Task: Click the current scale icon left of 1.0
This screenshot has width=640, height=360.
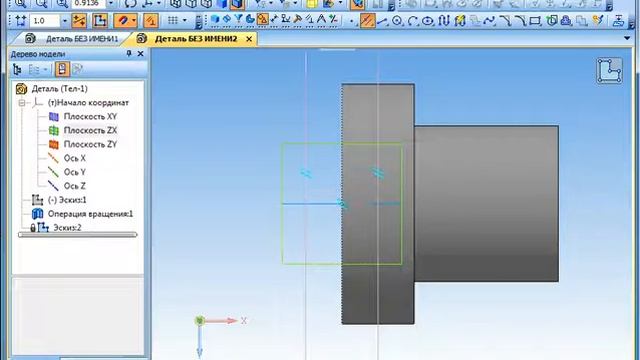Action: pos(20,20)
